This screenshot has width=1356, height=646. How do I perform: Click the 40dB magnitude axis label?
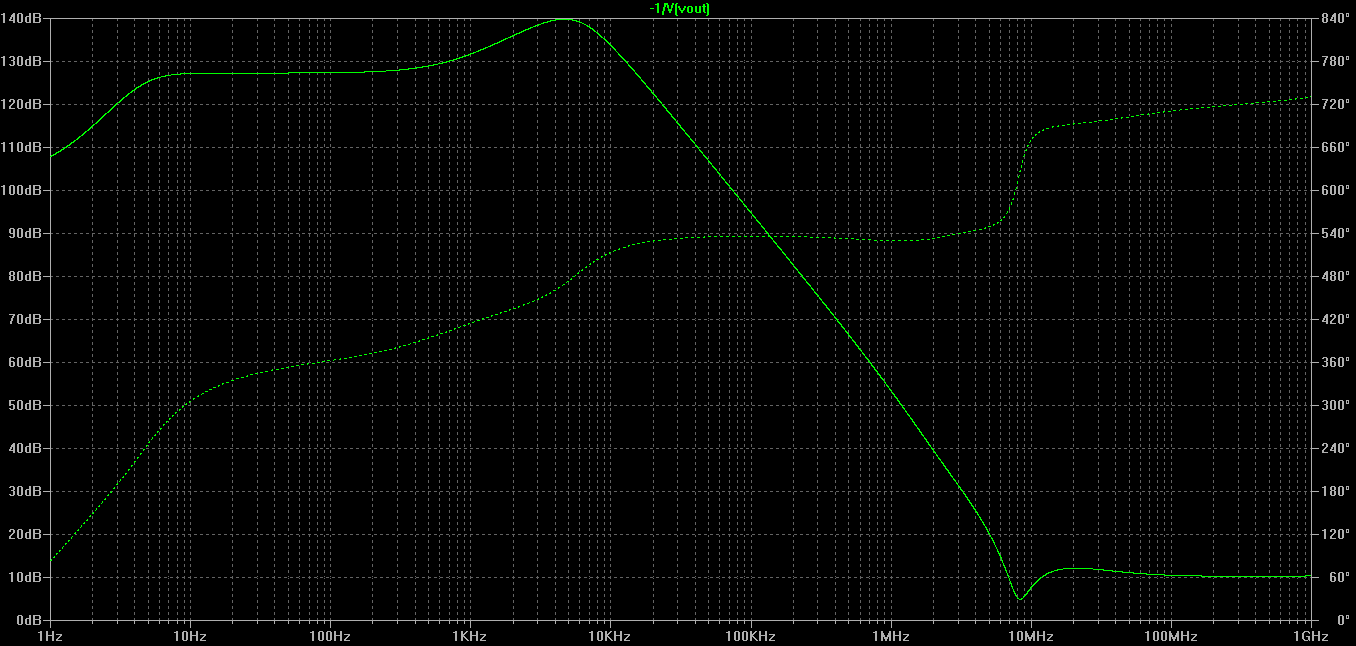[26, 448]
